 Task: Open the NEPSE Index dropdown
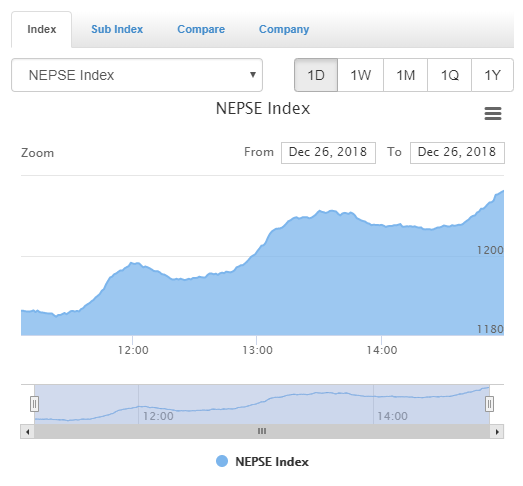click(x=137, y=75)
